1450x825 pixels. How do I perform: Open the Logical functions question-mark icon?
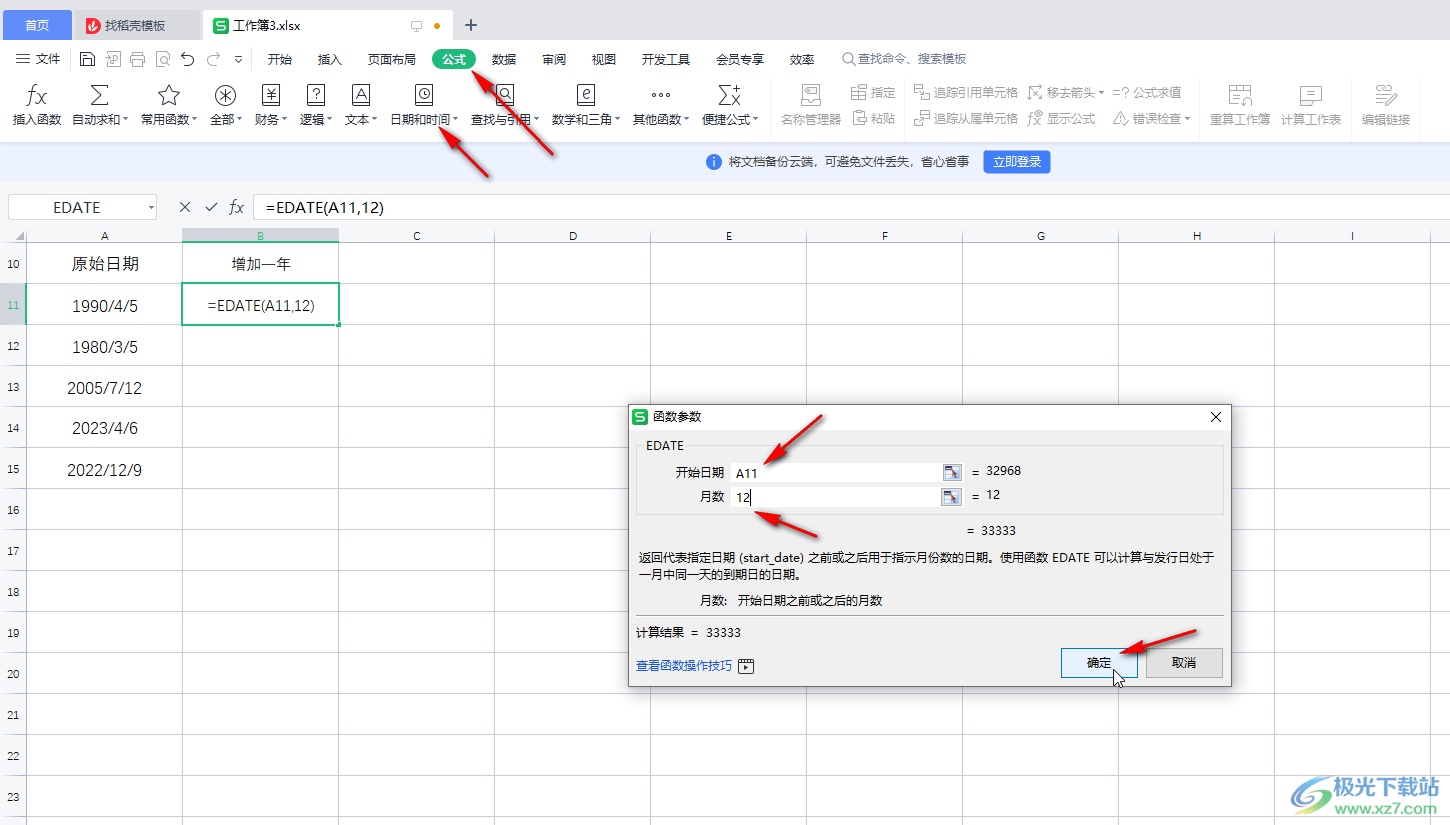click(x=316, y=95)
